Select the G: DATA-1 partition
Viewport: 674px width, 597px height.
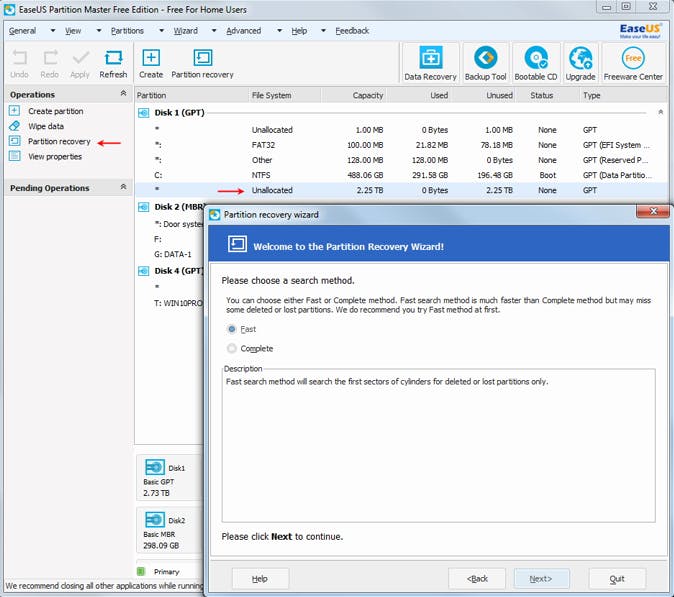point(172,254)
